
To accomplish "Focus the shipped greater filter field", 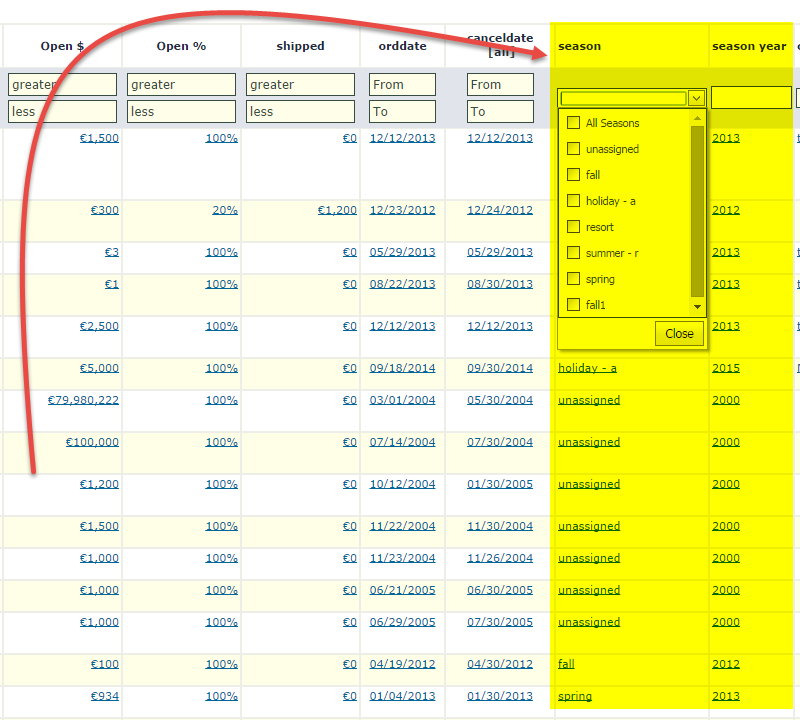I will click(300, 84).
